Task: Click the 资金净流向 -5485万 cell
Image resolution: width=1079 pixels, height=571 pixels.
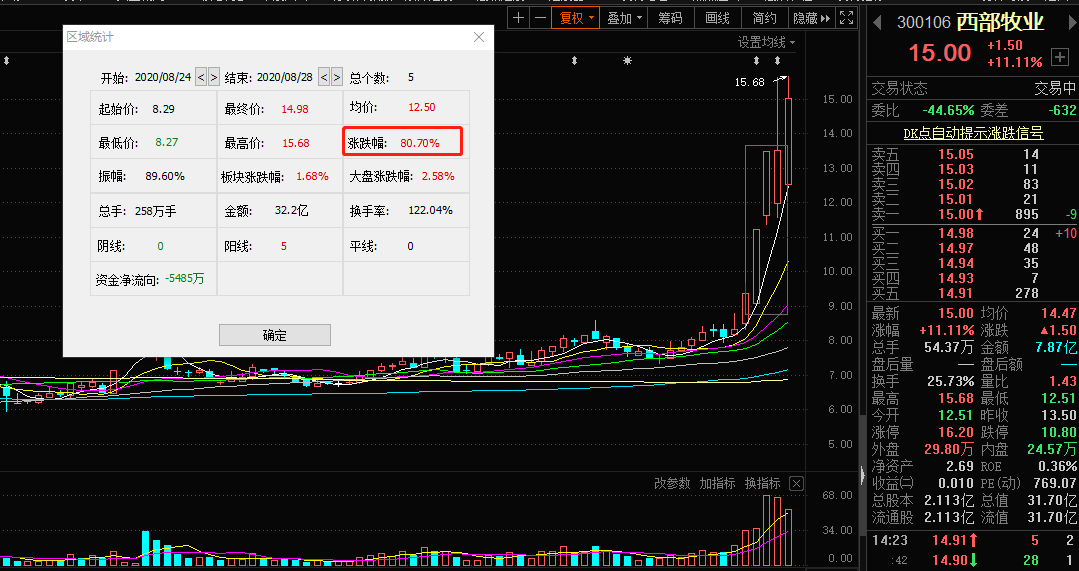Action: pos(153,279)
